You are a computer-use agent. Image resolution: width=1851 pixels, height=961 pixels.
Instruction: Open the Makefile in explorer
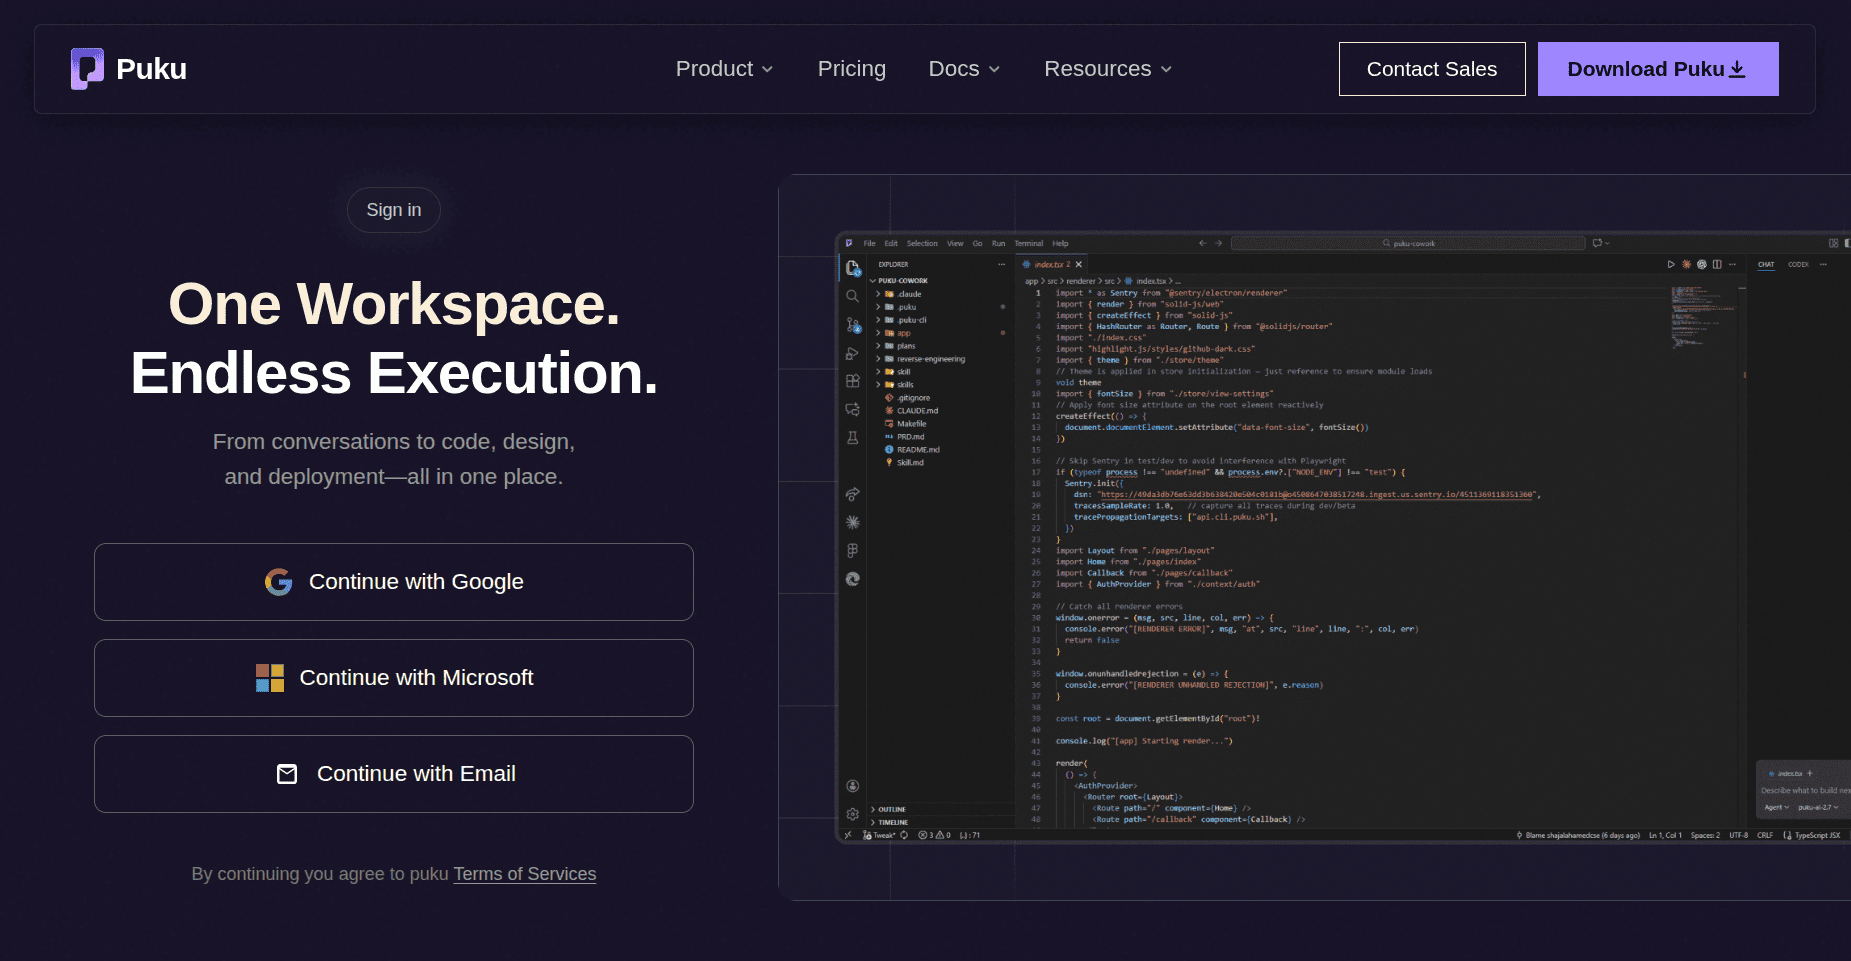906,424
